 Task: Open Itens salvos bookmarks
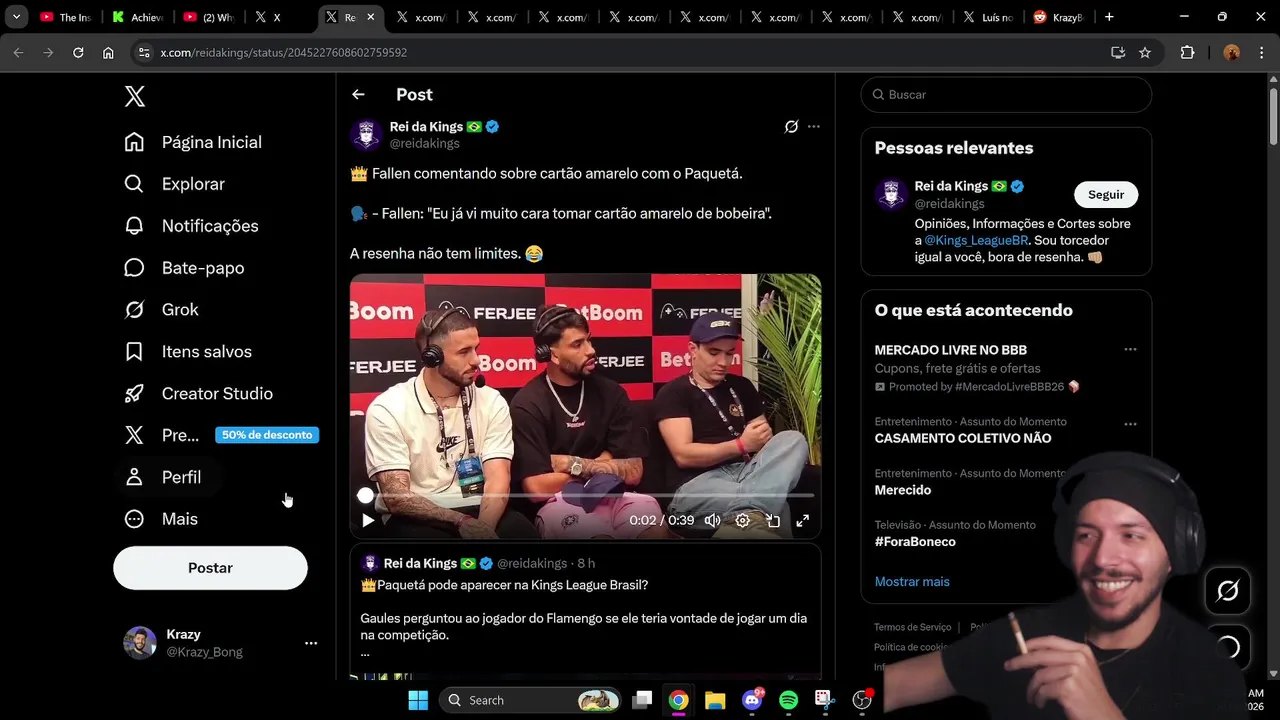coord(188,352)
